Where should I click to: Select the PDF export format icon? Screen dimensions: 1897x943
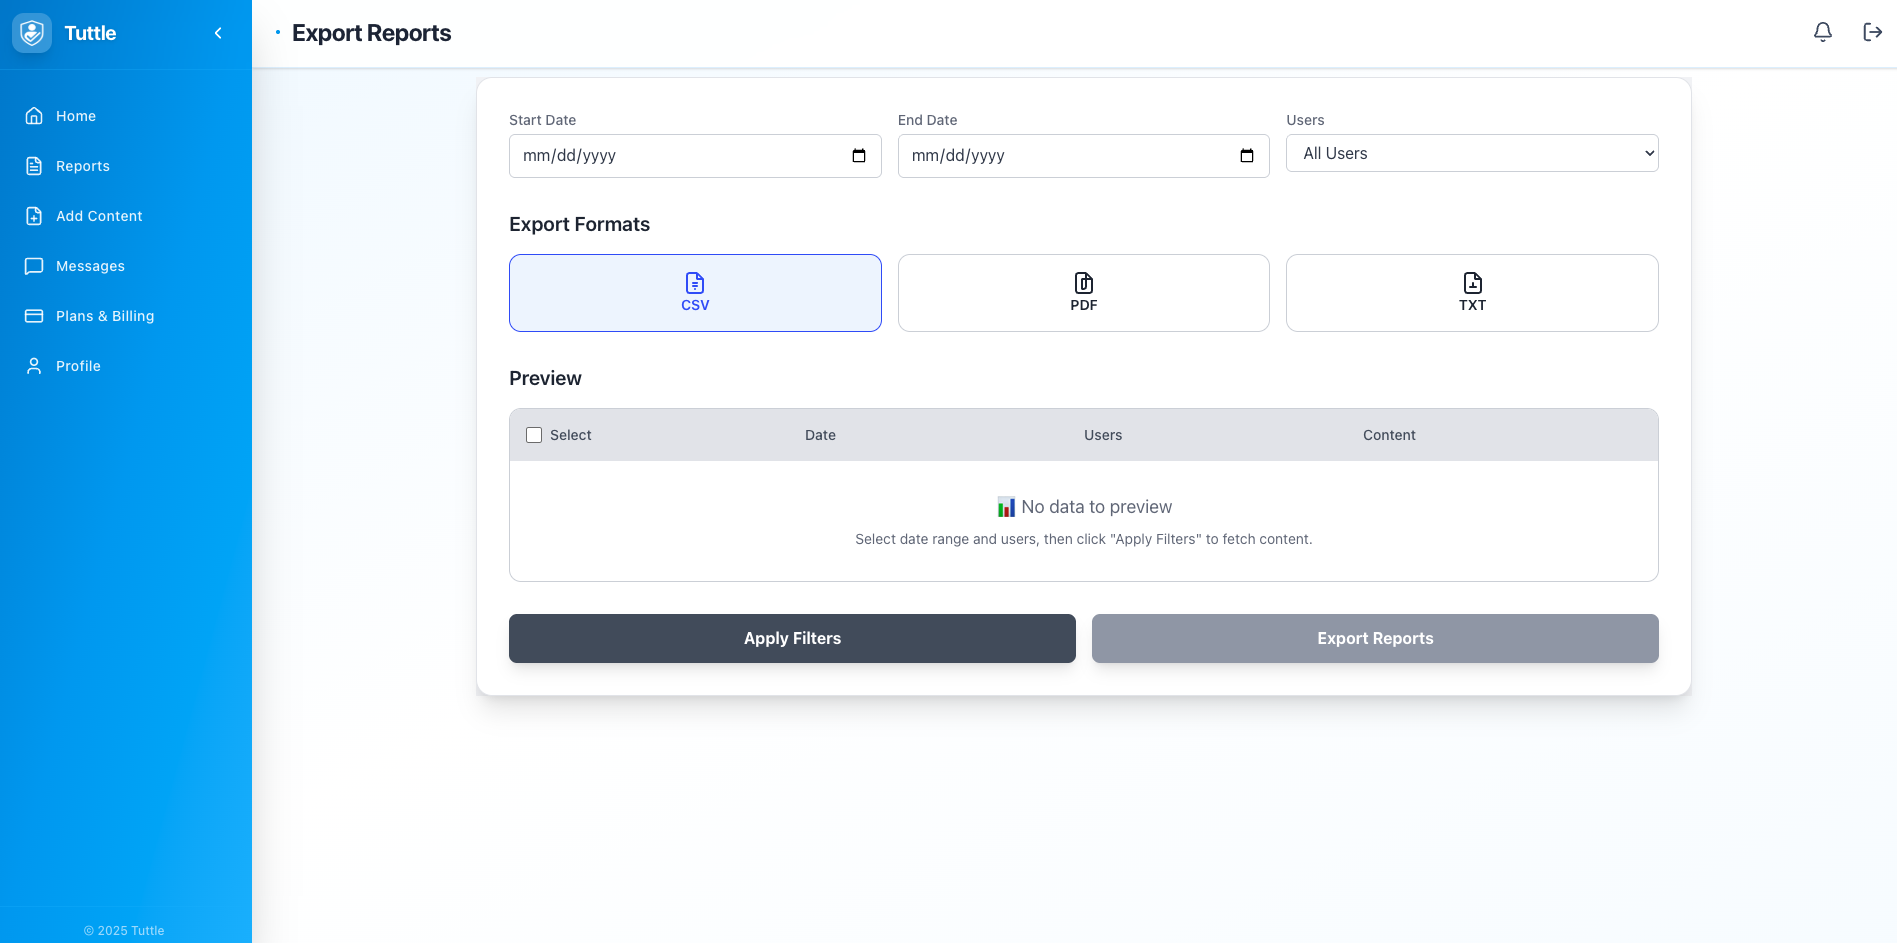point(1083,283)
